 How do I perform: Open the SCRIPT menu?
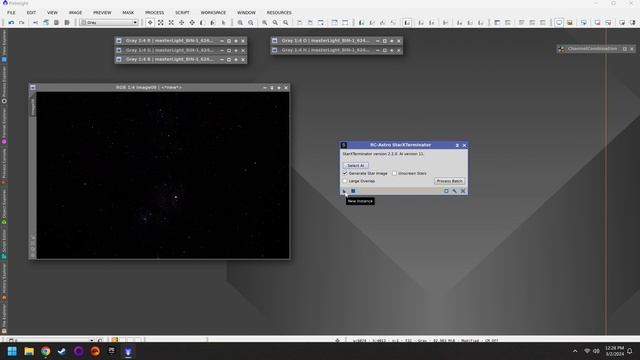(x=182, y=13)
